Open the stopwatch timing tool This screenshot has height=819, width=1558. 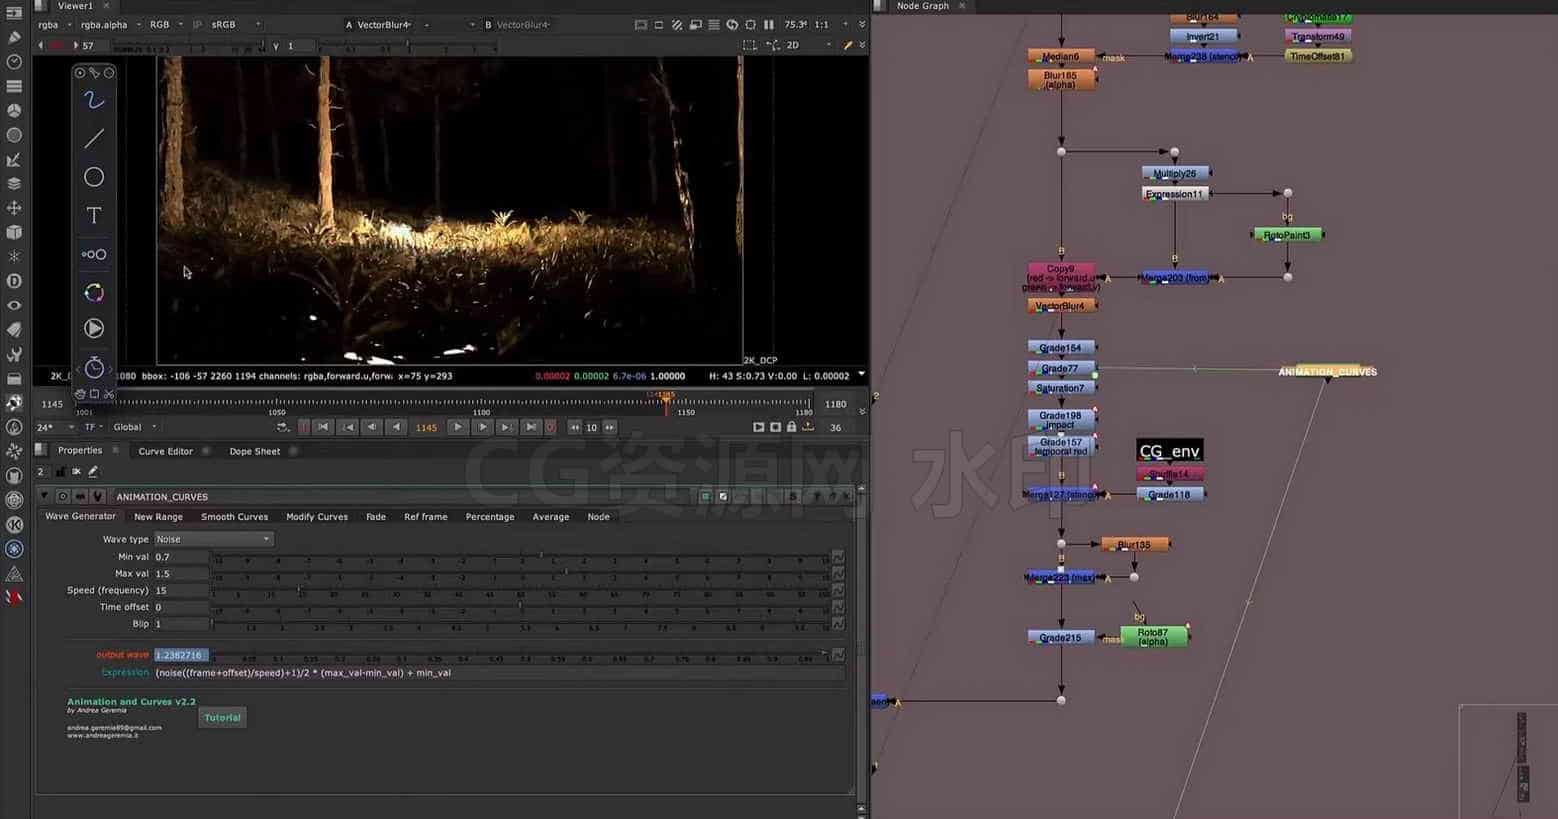click(x=94, y=367)
